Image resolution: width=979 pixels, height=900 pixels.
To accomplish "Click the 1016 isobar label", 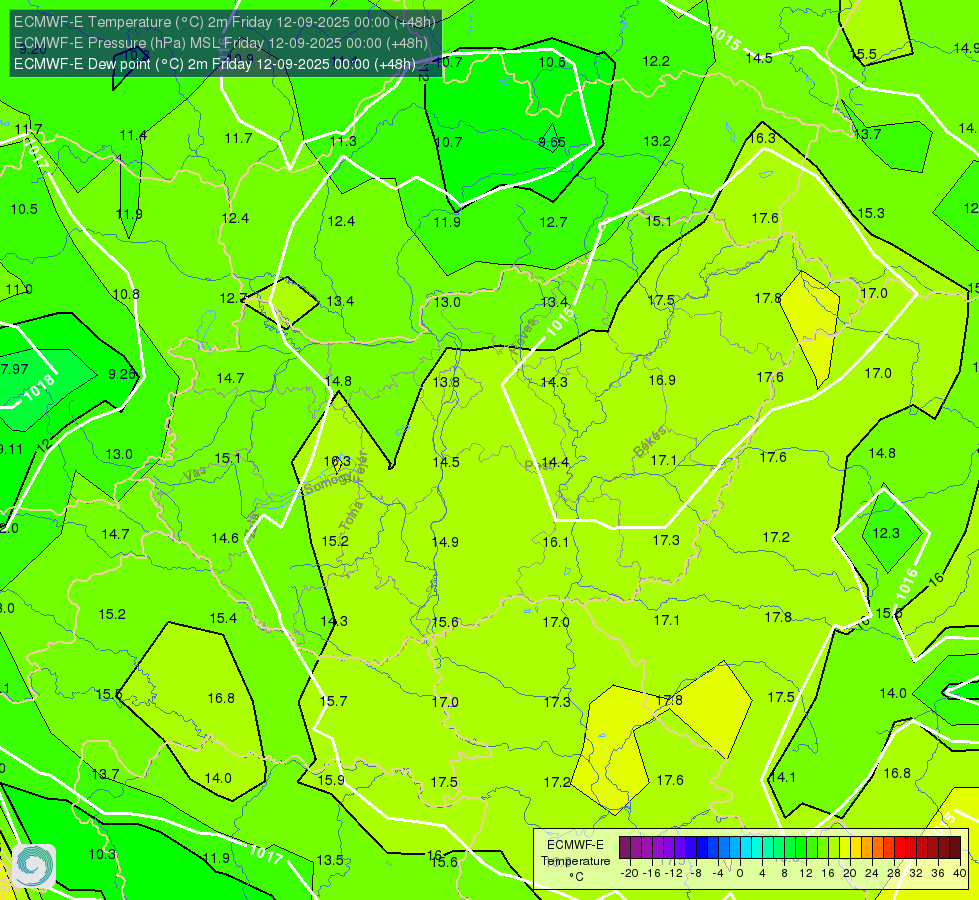I will (x=907, y=583).
